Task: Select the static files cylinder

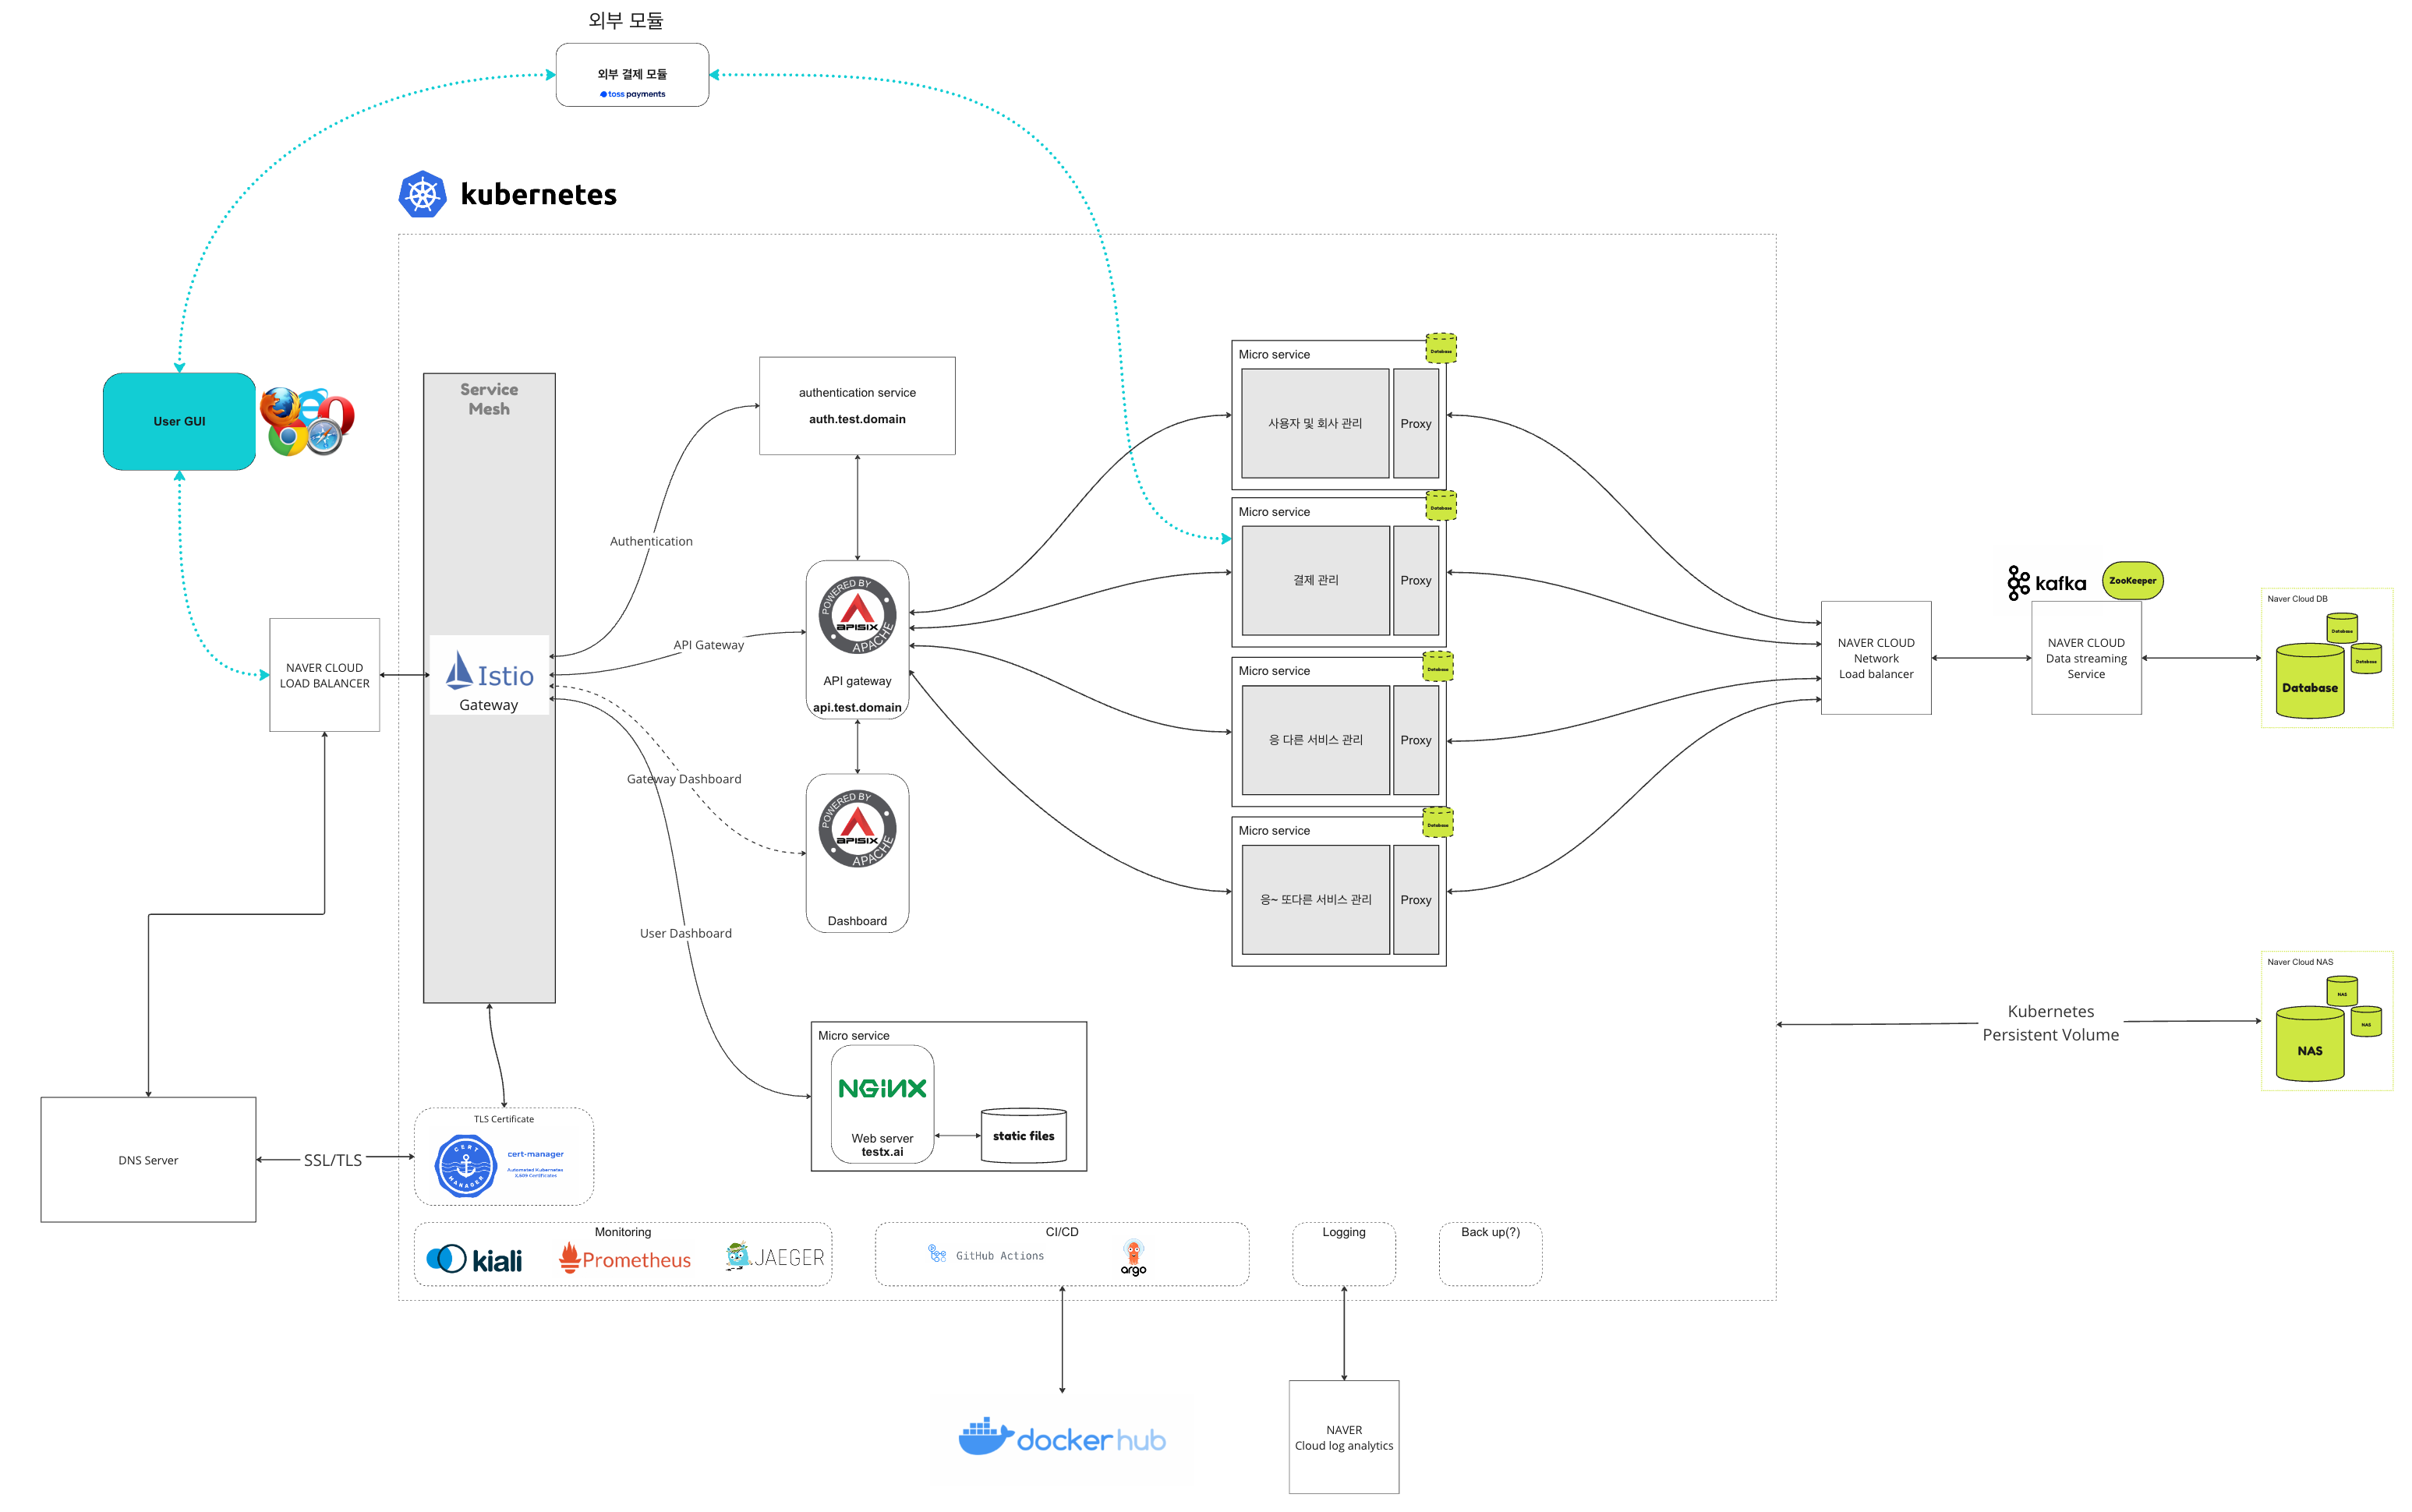Action: click(x=1023, y=1136)
